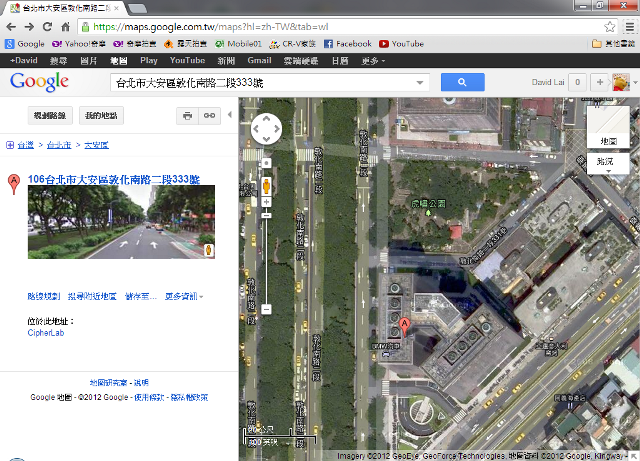This screenshot has width=640, height=461.
Task: Click the red A marker on the map
Action: 404,327
